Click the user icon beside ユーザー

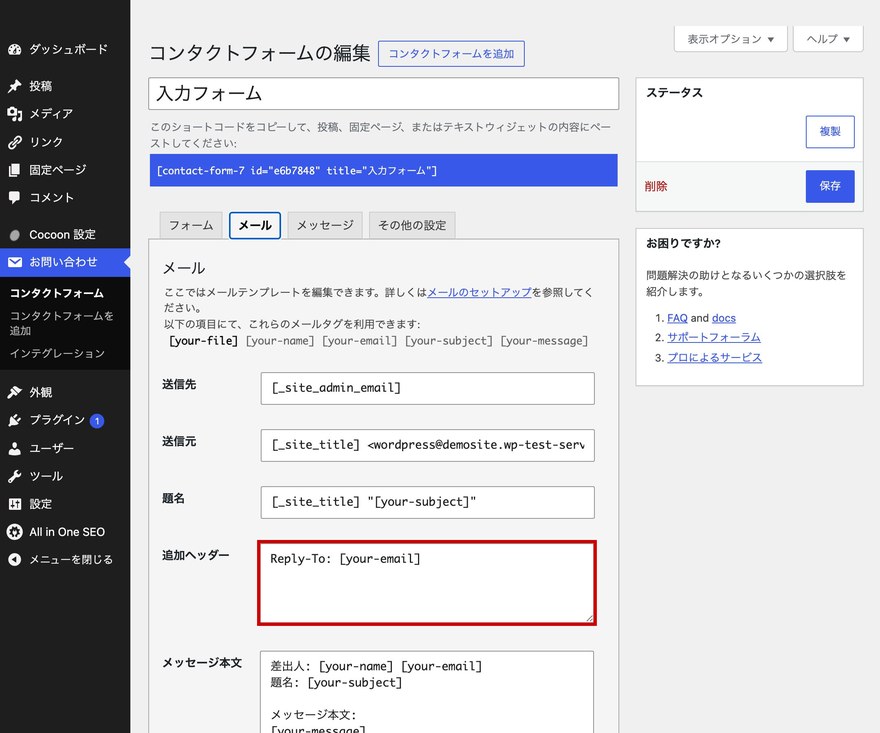click(15, 448)
